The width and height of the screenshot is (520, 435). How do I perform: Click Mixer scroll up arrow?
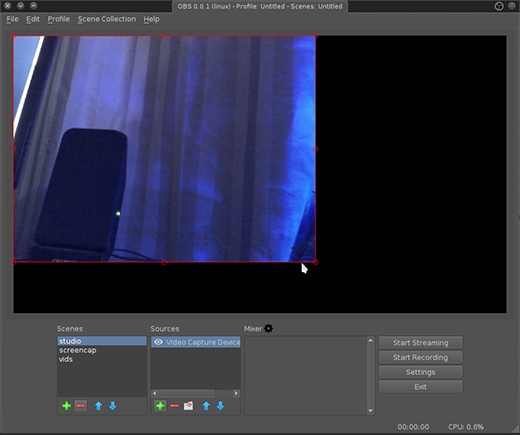370,340
